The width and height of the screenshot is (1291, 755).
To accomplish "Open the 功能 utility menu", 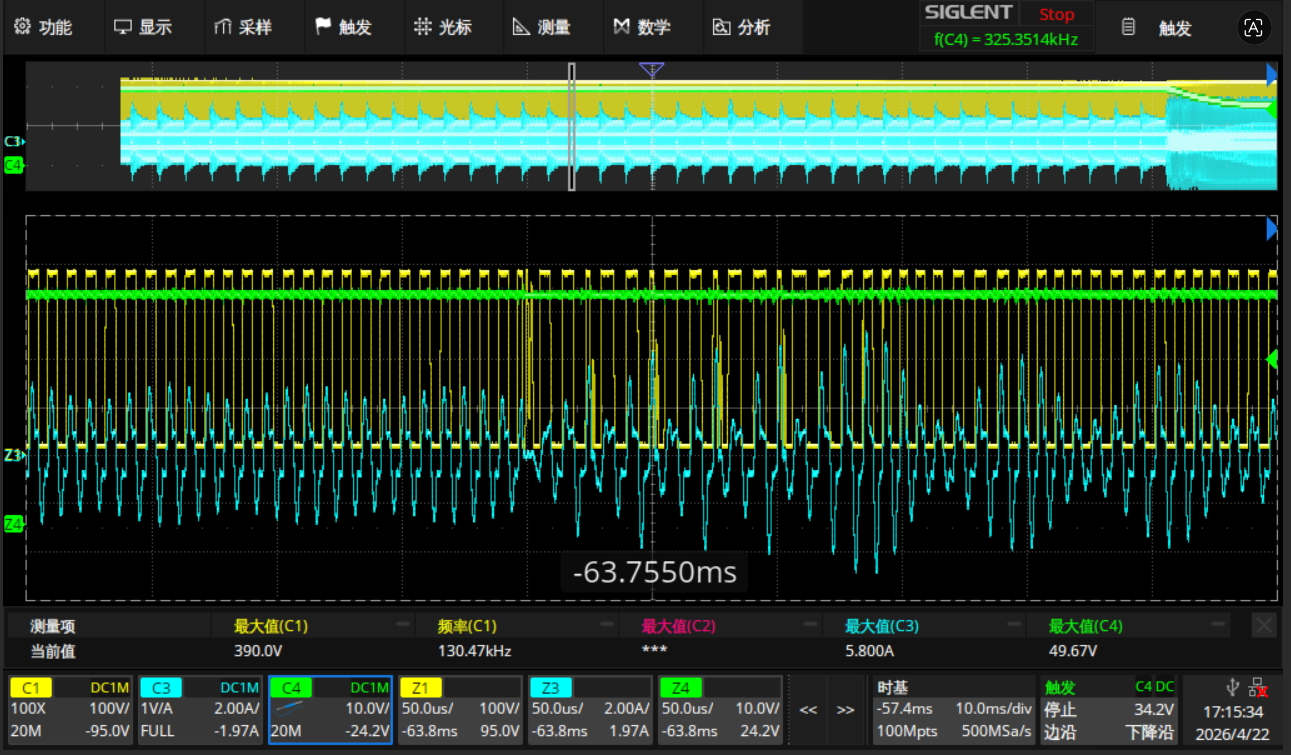I will (44, 27).
